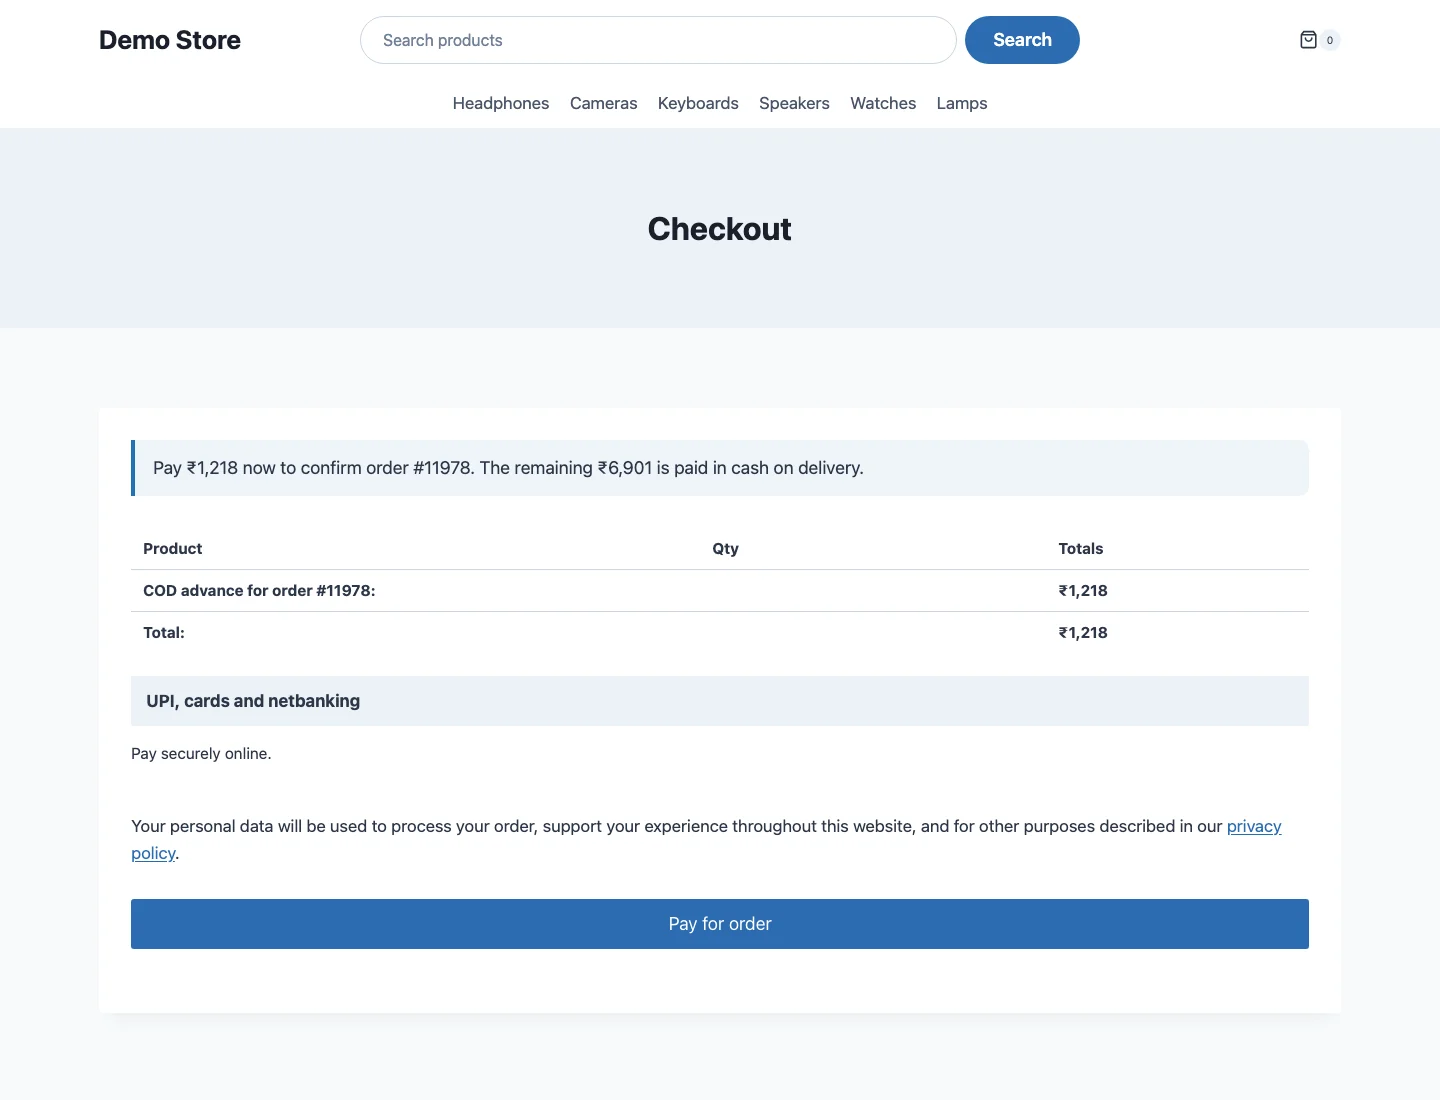Click the Total row ₹1,218 amount
The height and width of the screenshot is (1100, 1440).
coord(1083,632)
